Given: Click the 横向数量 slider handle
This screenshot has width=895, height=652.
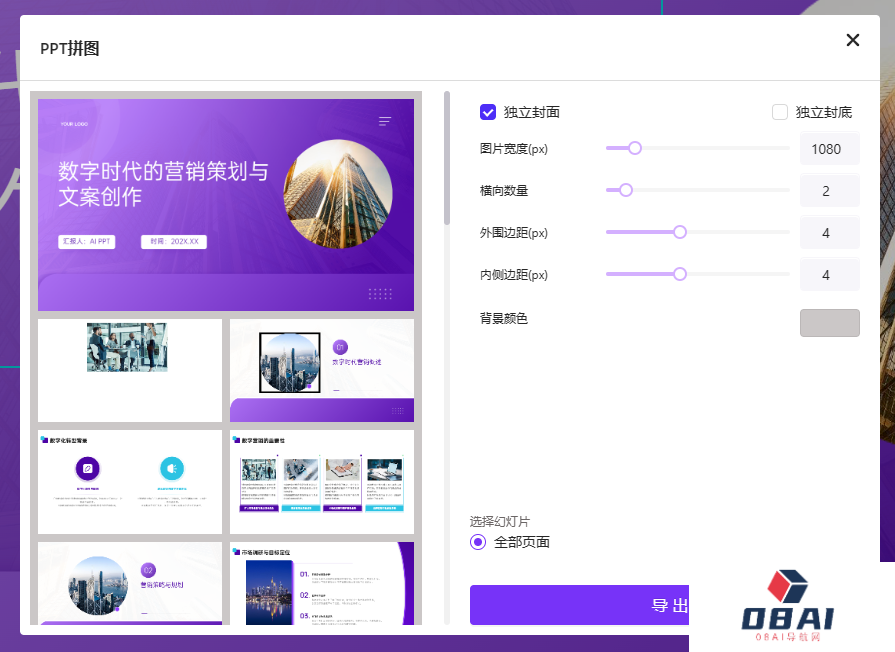Looking at the screenshot, I should tap(625, 190).
